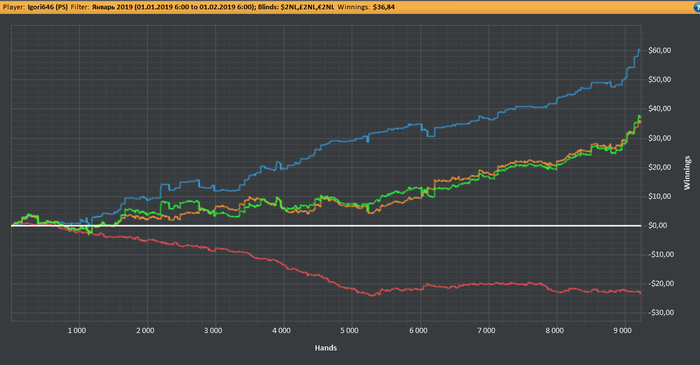
Task: Open the blue help question mark icon
Action: tap(697, 7)
